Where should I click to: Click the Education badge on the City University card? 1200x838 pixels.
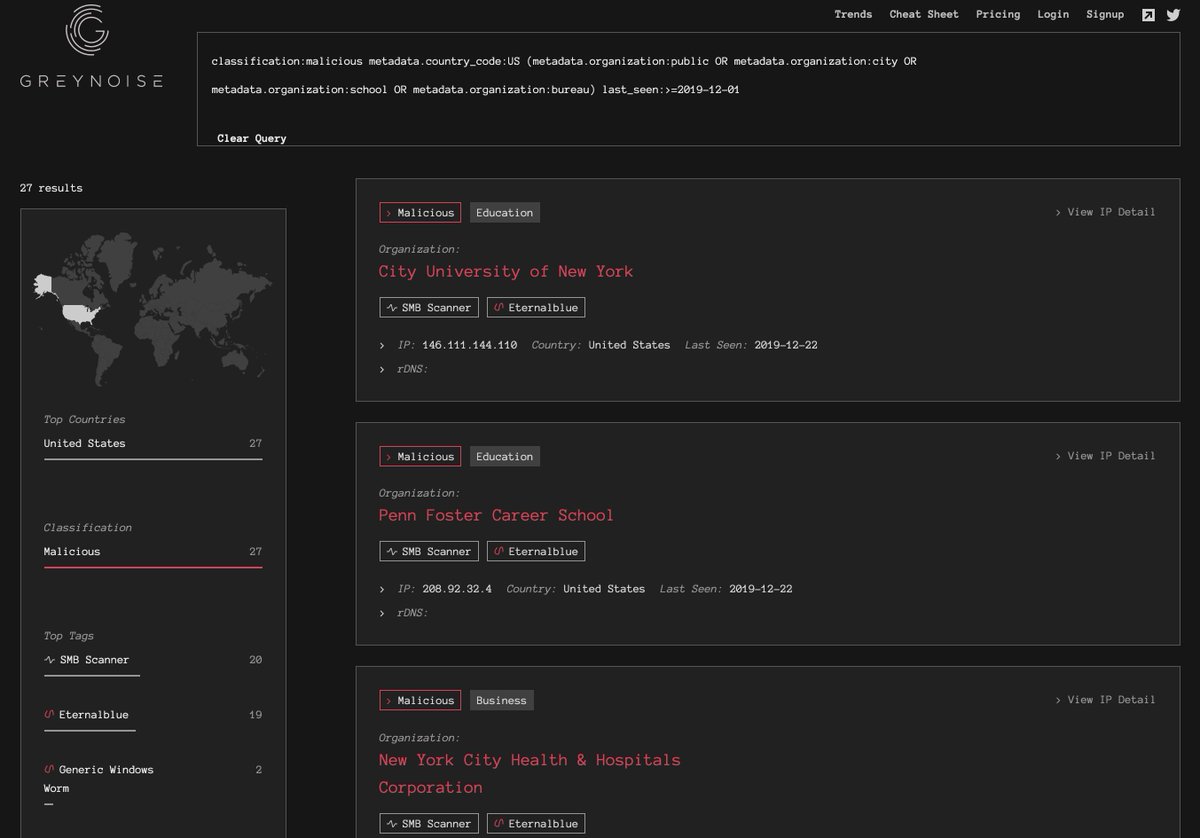(505, 212)
